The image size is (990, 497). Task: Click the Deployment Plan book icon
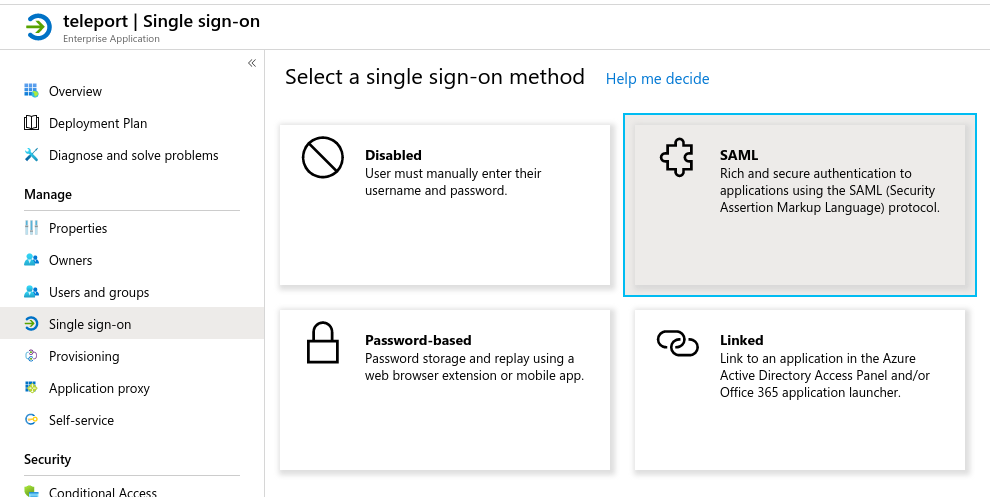(31, 123)
